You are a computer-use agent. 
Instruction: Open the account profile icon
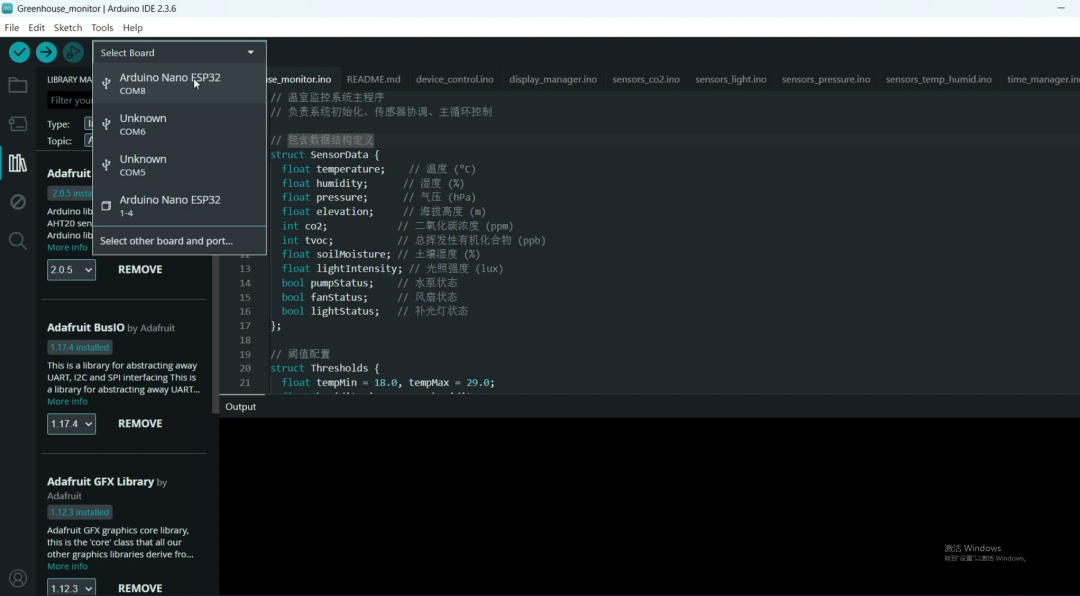18,578
